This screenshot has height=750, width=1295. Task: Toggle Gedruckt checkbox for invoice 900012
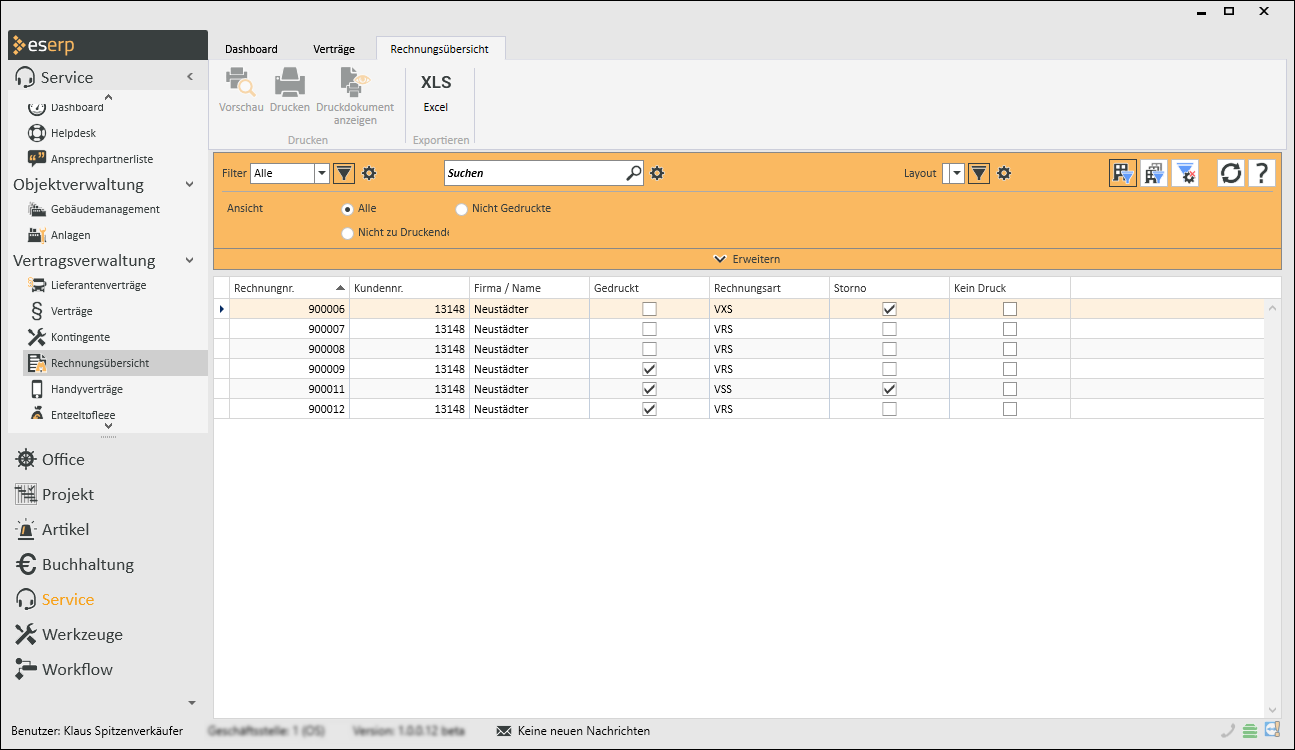(x=650, y=409)
